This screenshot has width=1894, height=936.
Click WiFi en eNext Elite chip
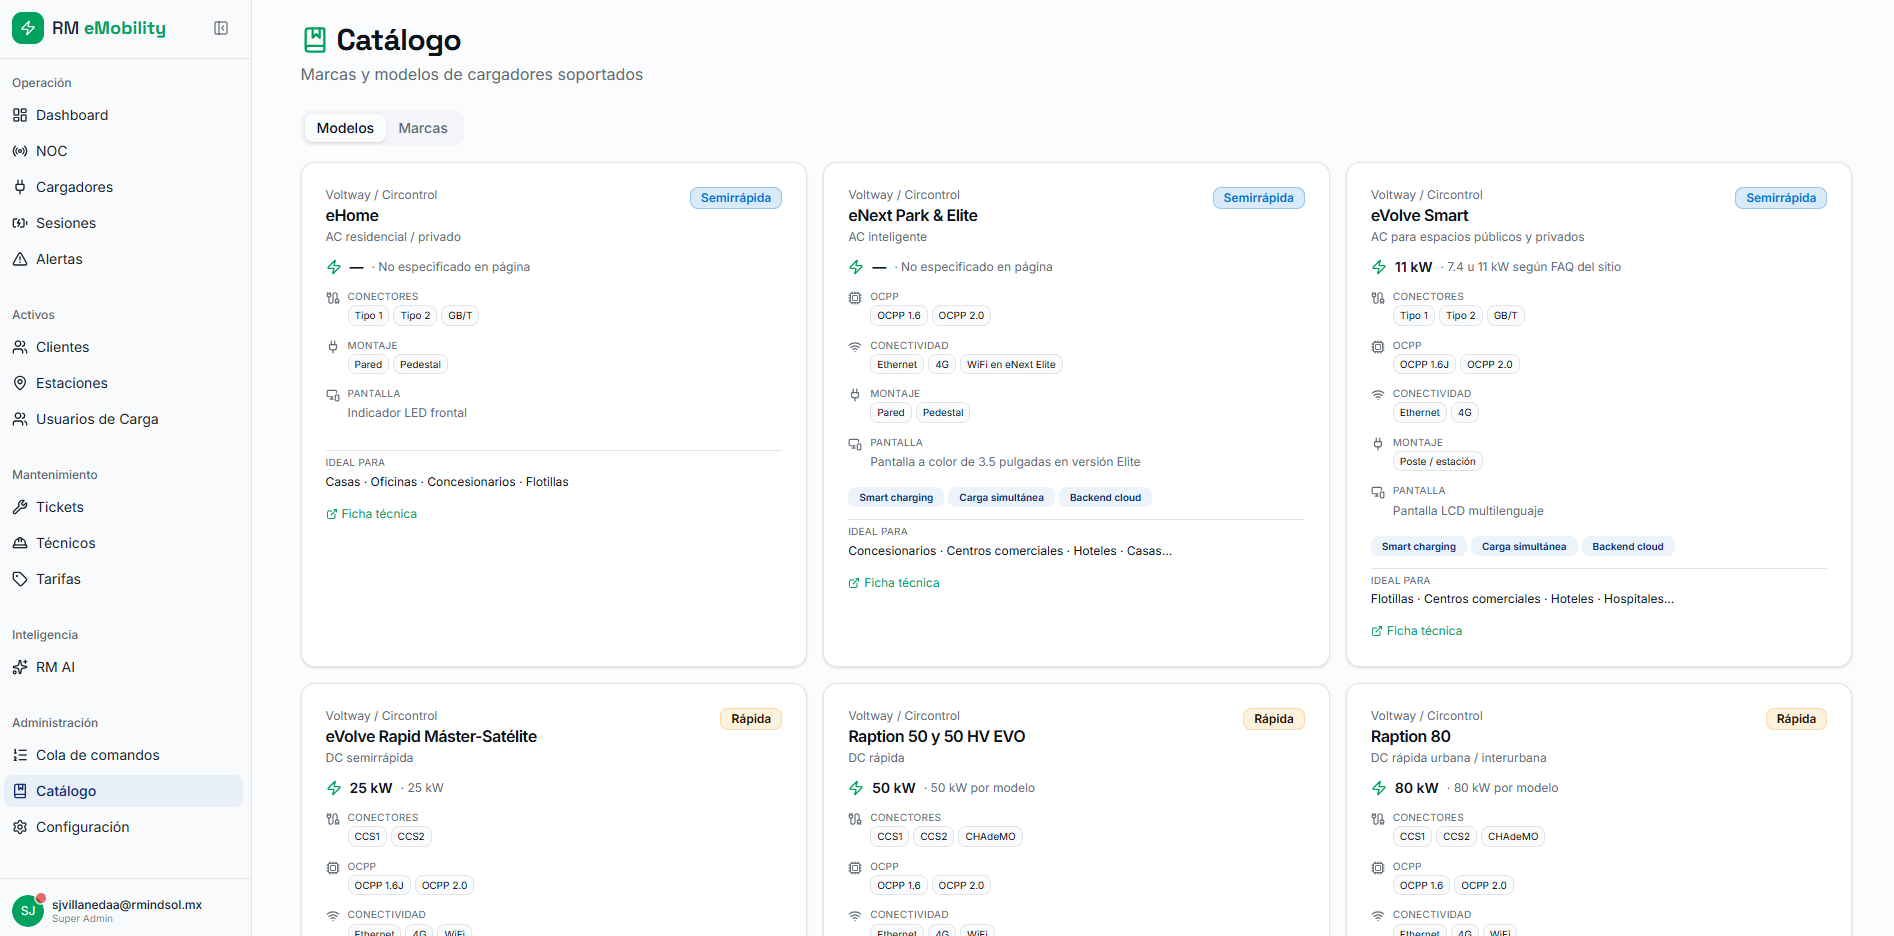click(1011, 365)
